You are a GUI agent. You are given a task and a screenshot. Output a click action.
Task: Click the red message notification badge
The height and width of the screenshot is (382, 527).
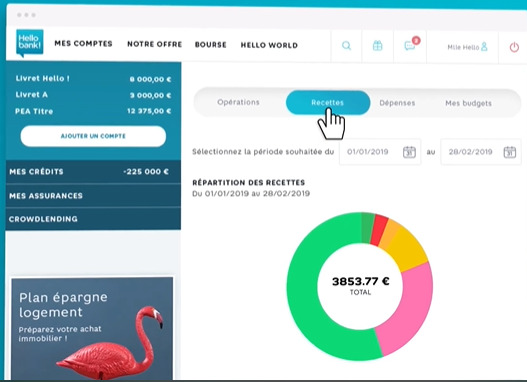point(416,40)
